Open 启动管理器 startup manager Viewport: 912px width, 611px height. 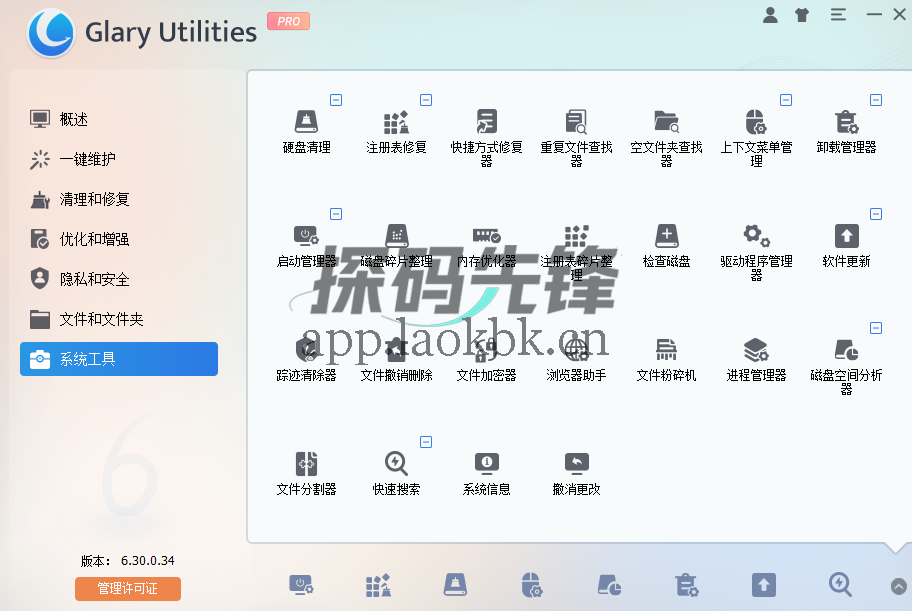[307, 246]
